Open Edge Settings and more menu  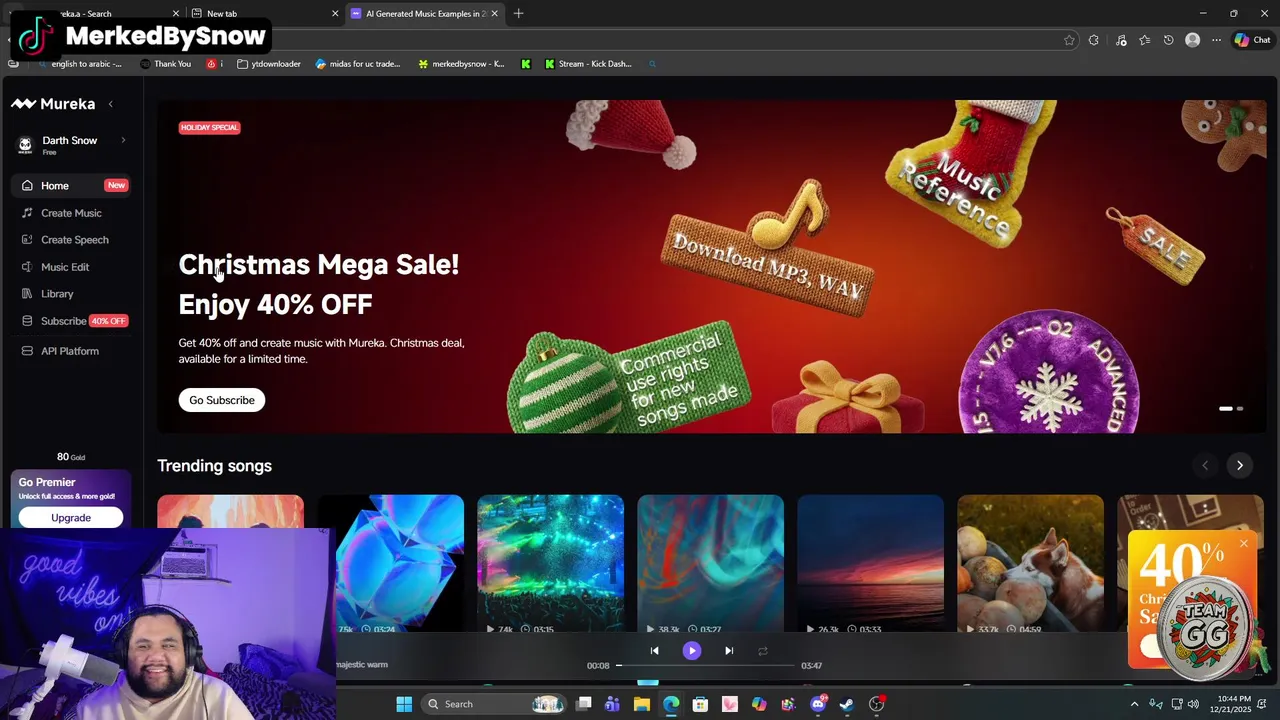click(1216, 40)
